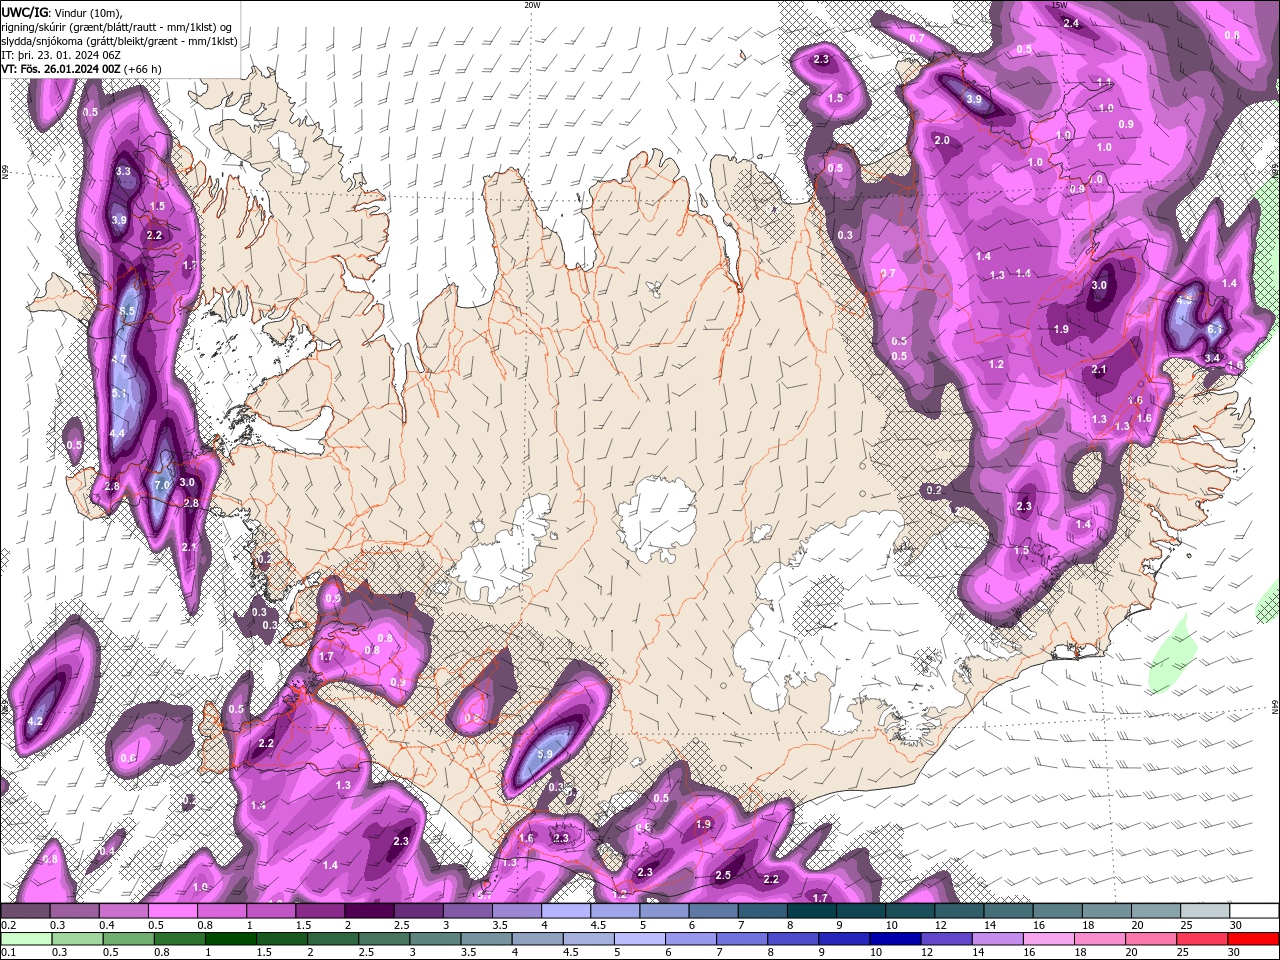This screenshot has width=1280, height=960.
Task: Click the 'UWC/IG: Vindur (10m)' title line
Action: point(61,12)
